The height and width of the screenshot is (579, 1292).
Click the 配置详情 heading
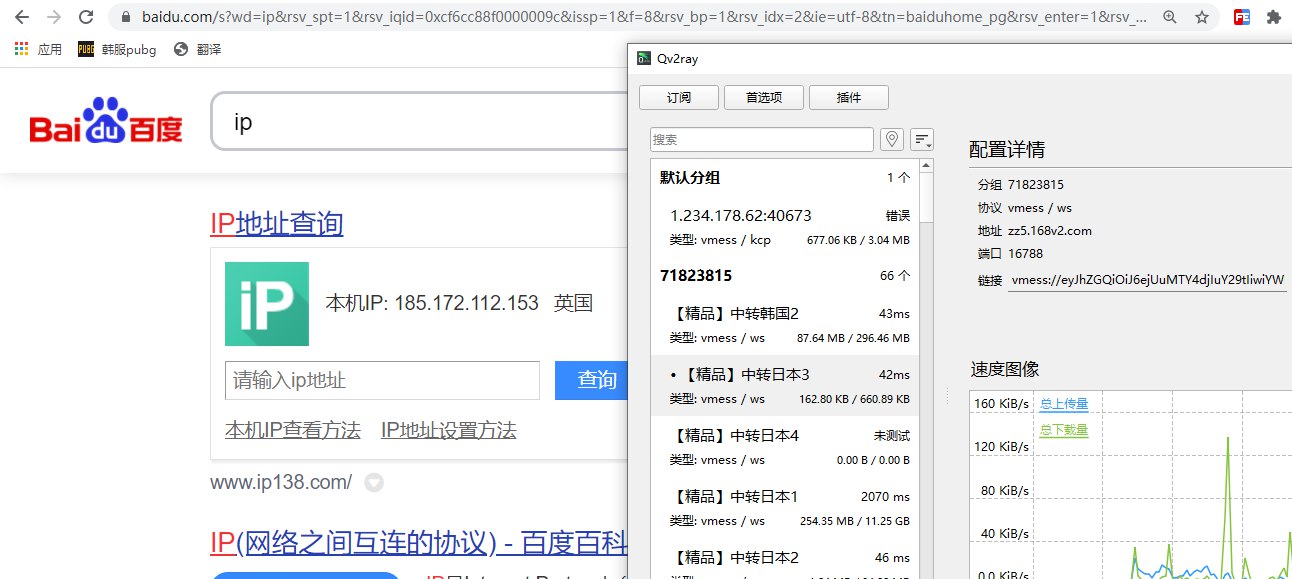[x=1007, y=150]
